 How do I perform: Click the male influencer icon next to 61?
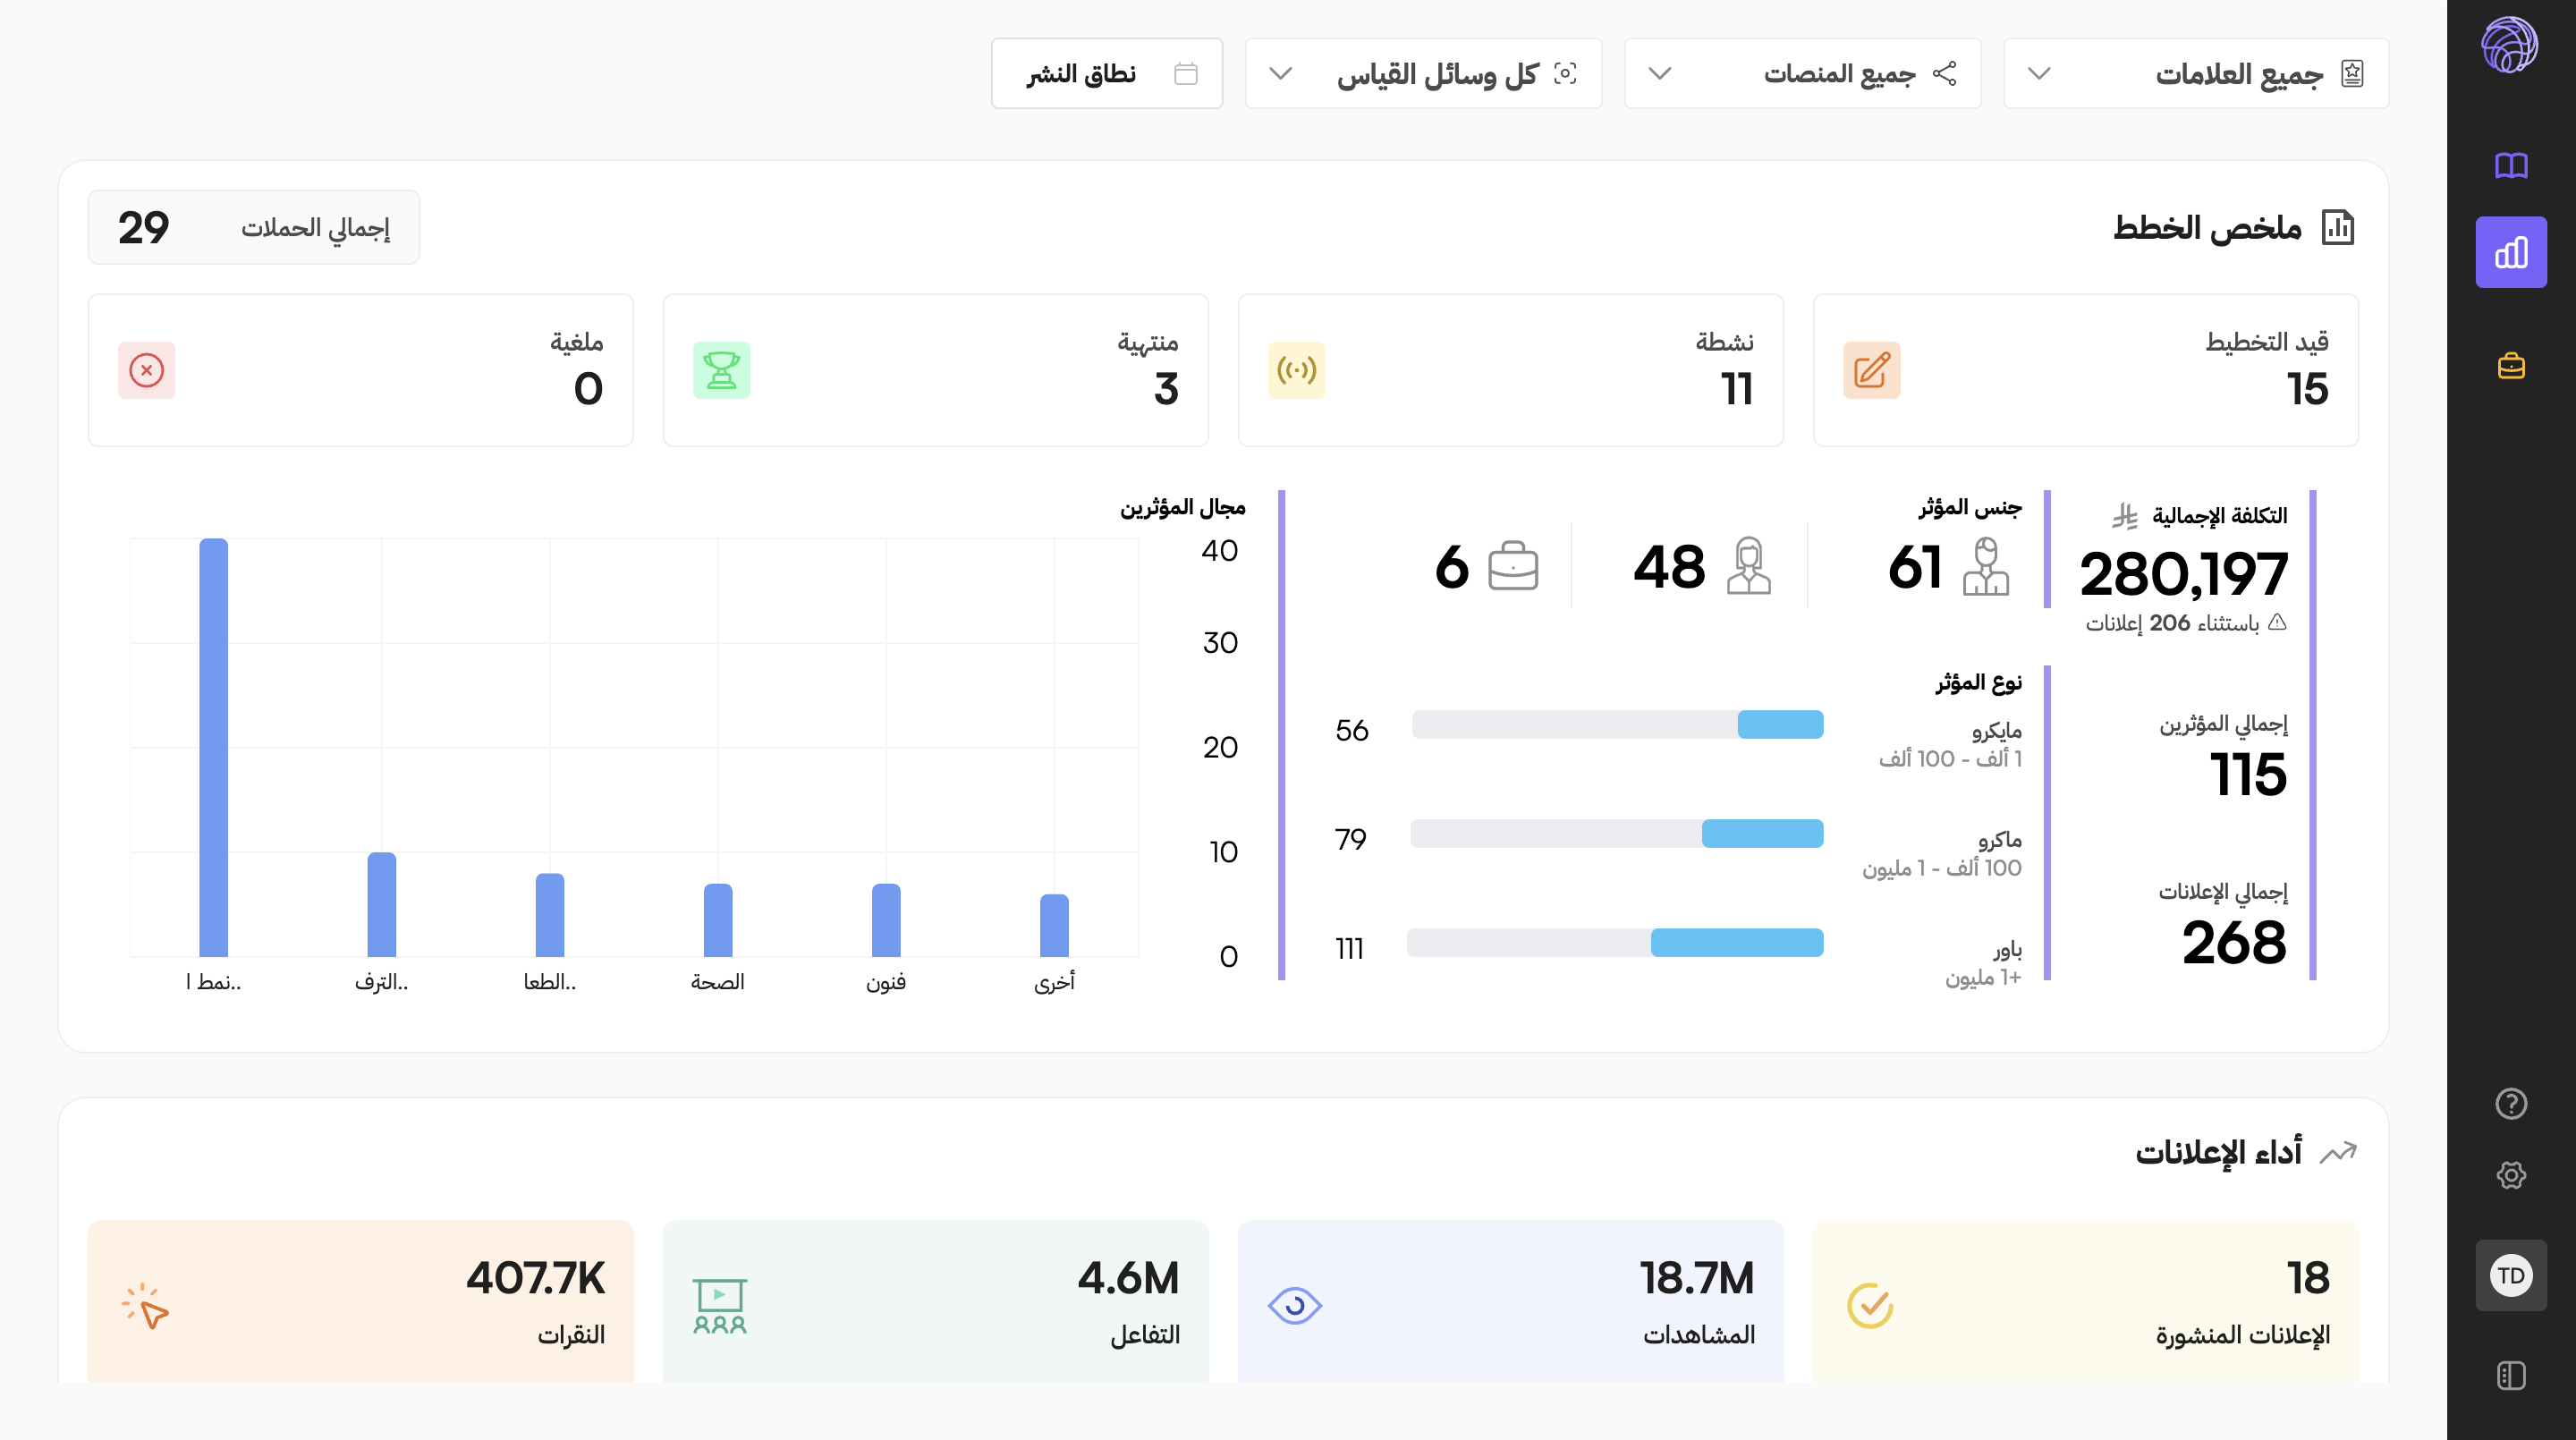pyautogui.click(x=1985, y=567)
